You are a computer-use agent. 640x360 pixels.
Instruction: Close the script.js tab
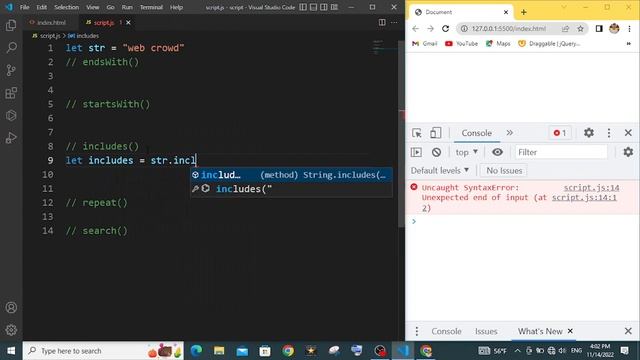(128, 22)
